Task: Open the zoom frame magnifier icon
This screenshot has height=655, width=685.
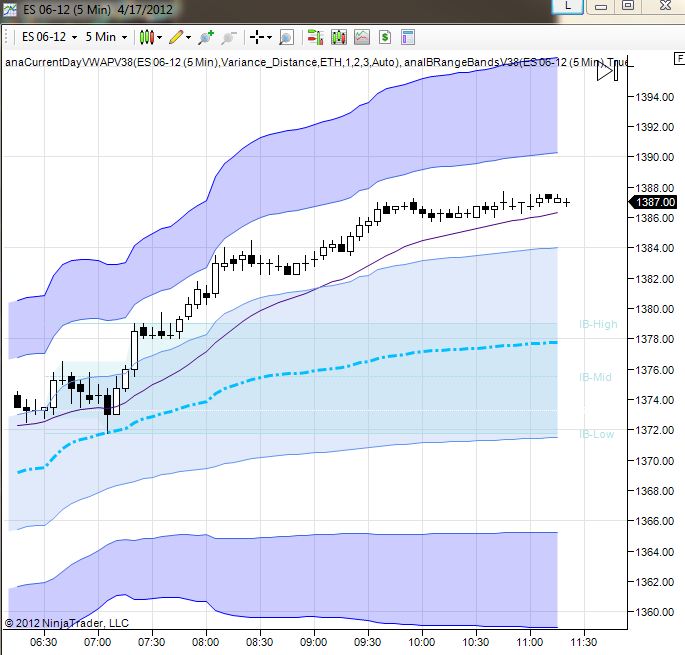Action: pos(286,38)
